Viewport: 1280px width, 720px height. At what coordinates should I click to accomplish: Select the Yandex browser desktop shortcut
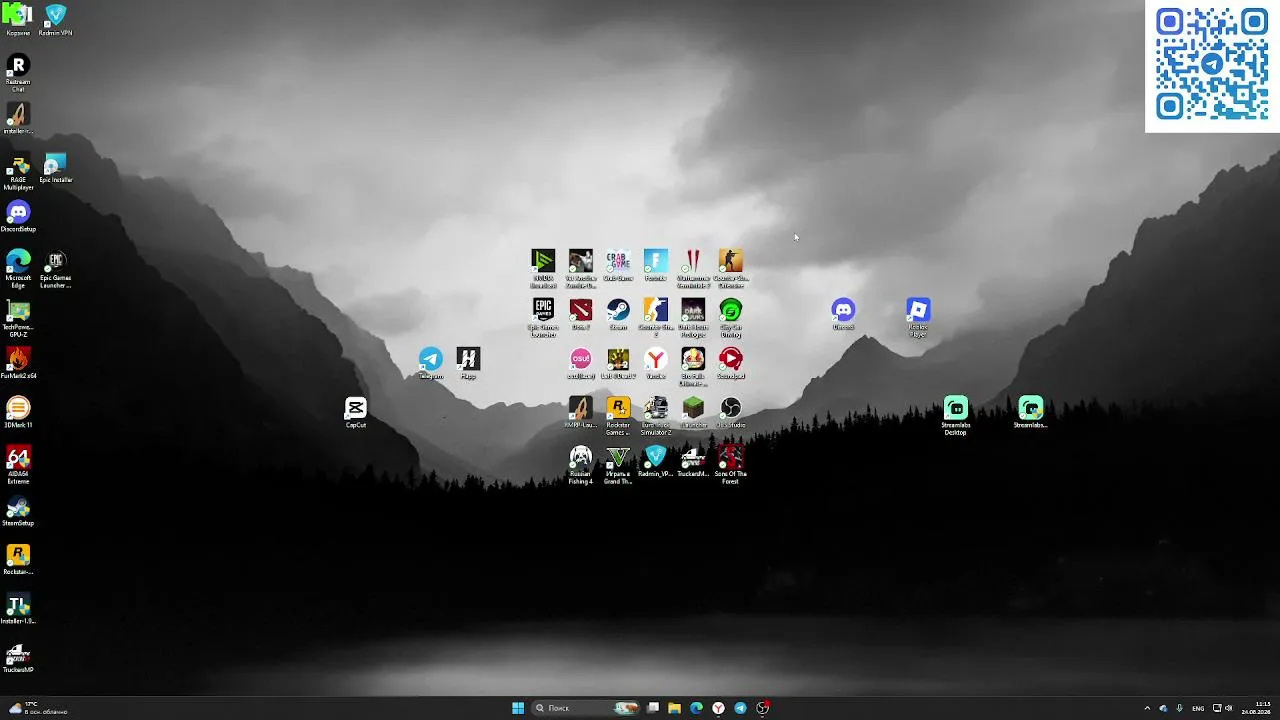656,363
